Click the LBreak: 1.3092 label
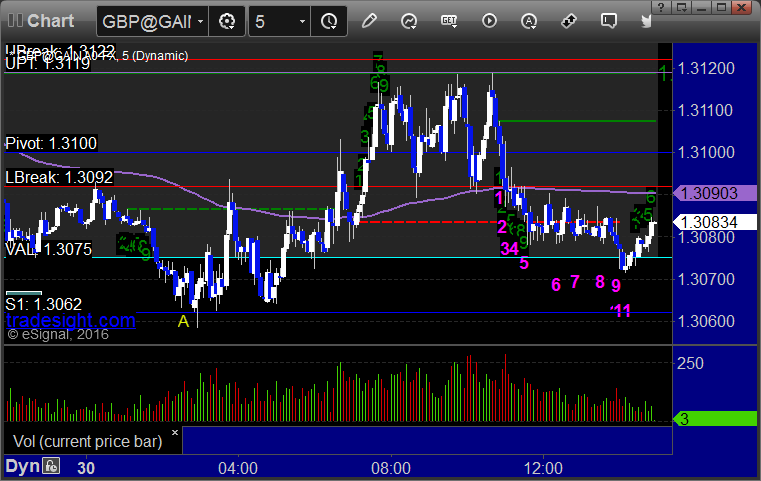Image resolution: width=761 pixels, height=481 pixels. pos(59,177)
